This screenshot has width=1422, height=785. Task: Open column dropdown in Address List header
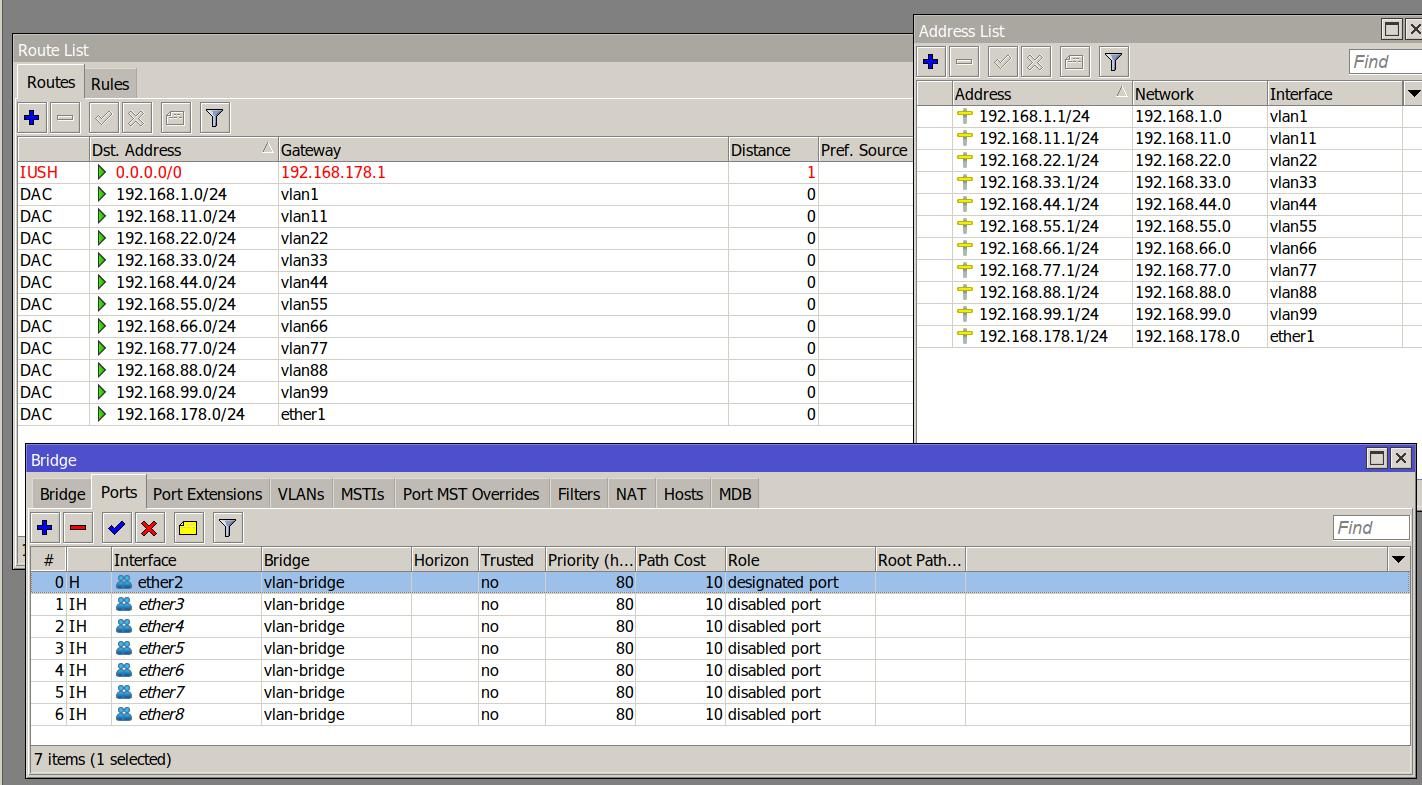(1413, 94)
